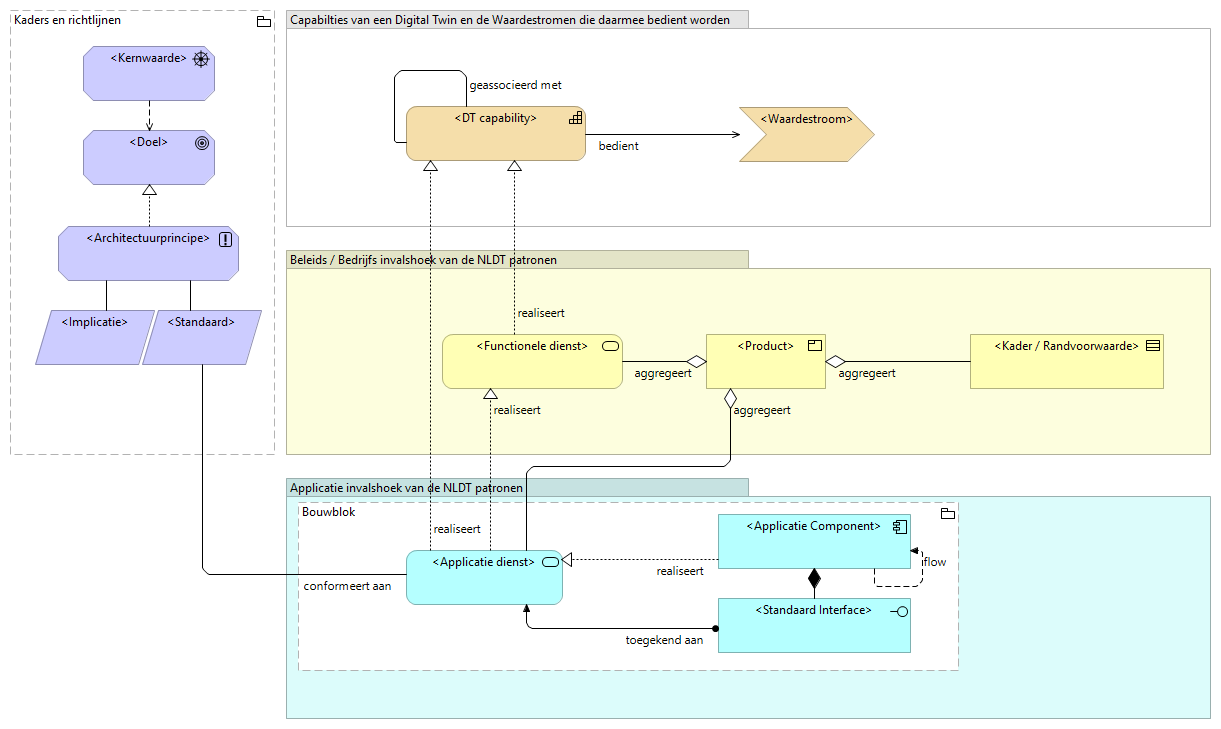This screenshot has width=1221, height=729.
Task: Click the service oval icon on Functionele dienst
Action: point(608,344)
